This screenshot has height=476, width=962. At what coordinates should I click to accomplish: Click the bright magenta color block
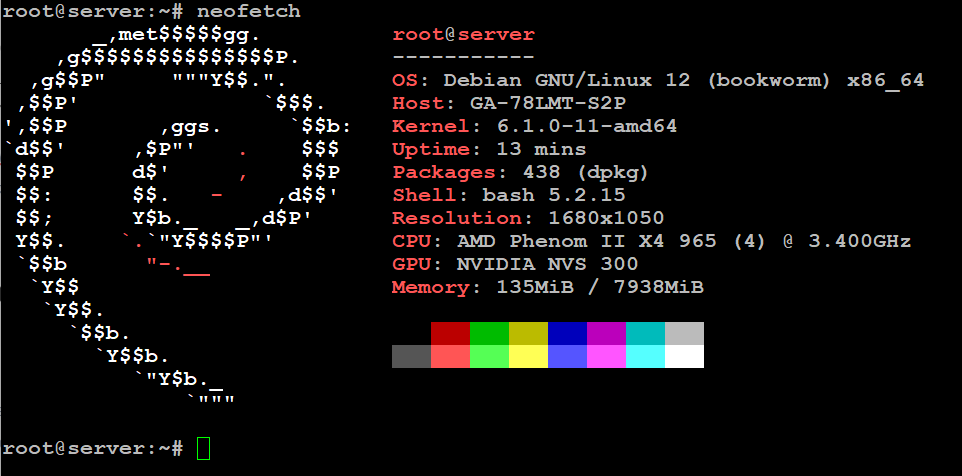point(606,356)
